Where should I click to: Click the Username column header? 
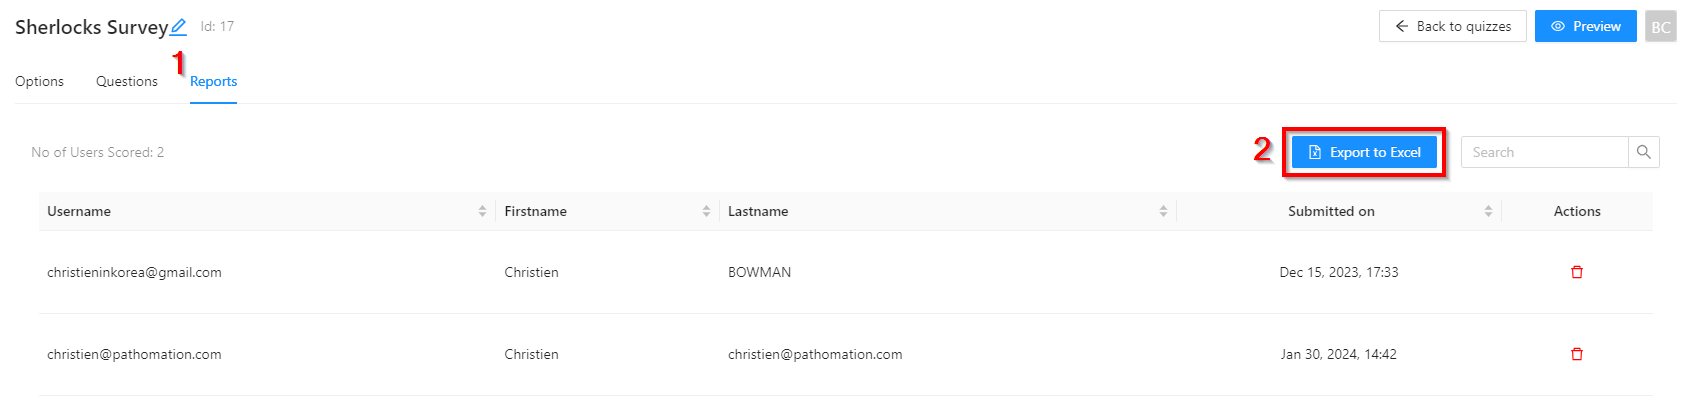79,211
